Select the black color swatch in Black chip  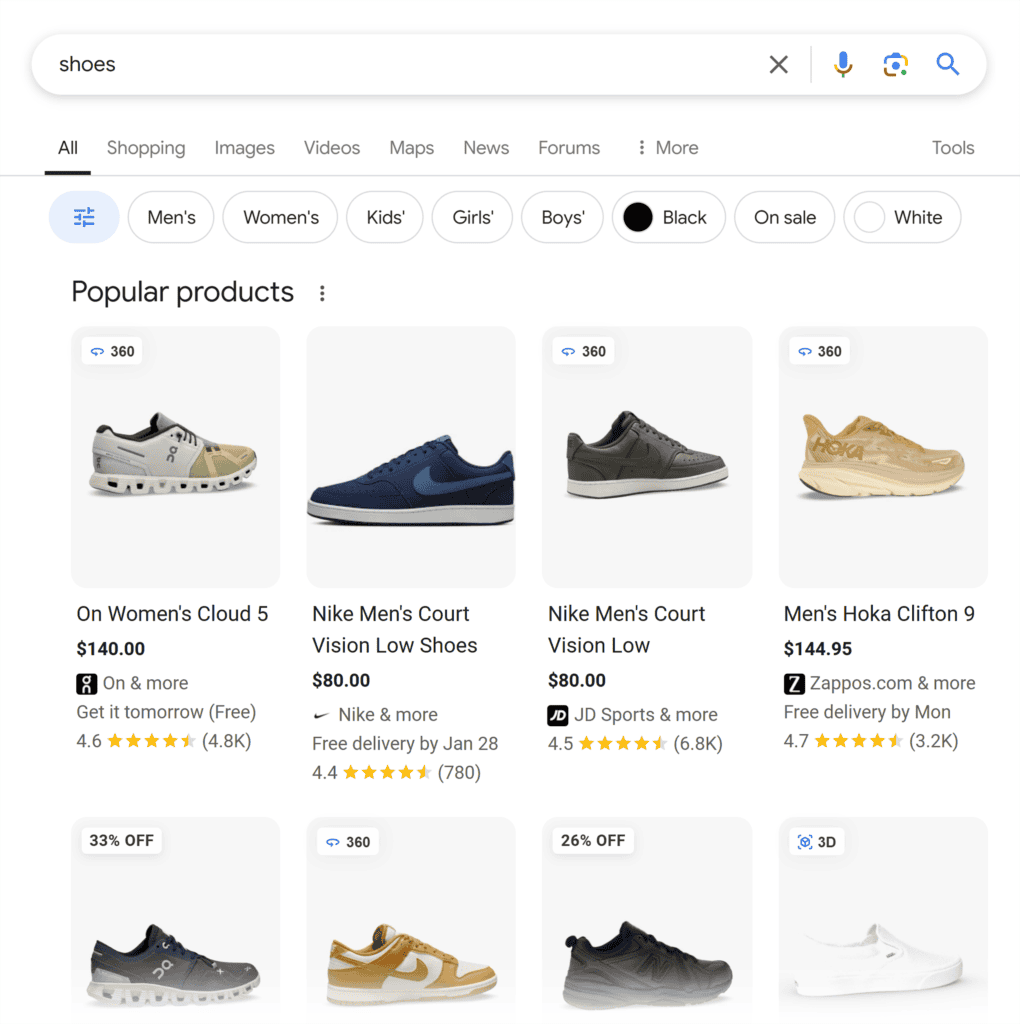[637, 217]
